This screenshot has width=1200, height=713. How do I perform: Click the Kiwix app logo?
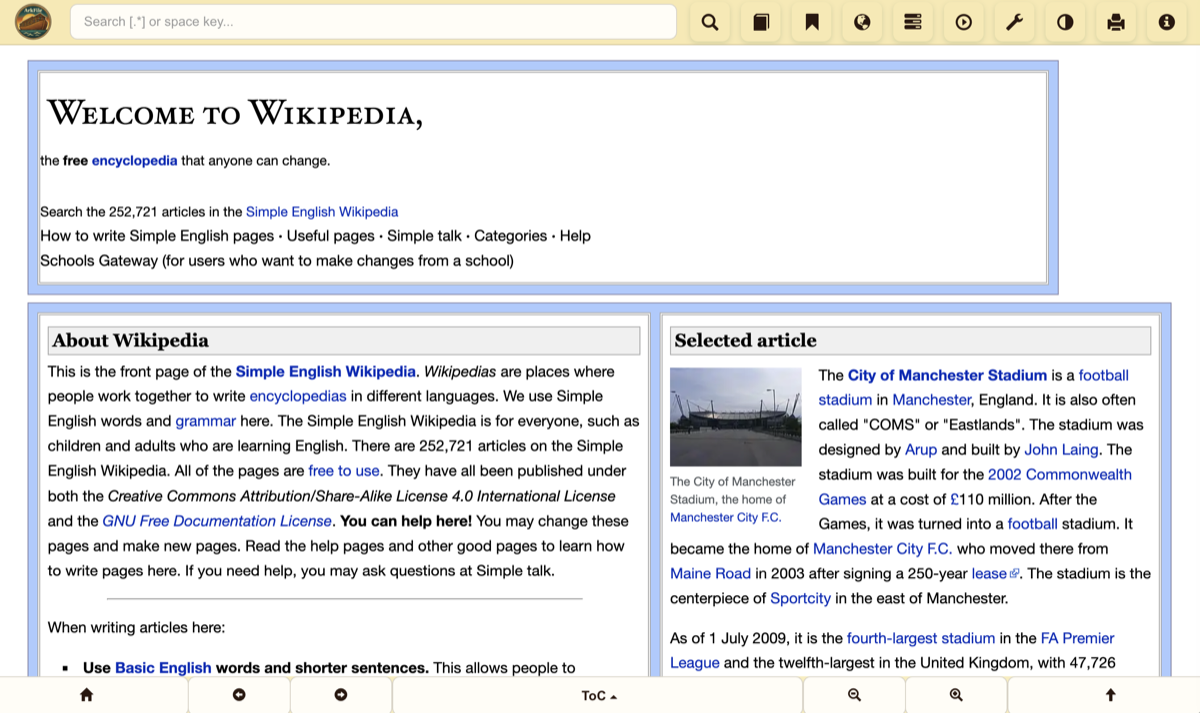33,22
